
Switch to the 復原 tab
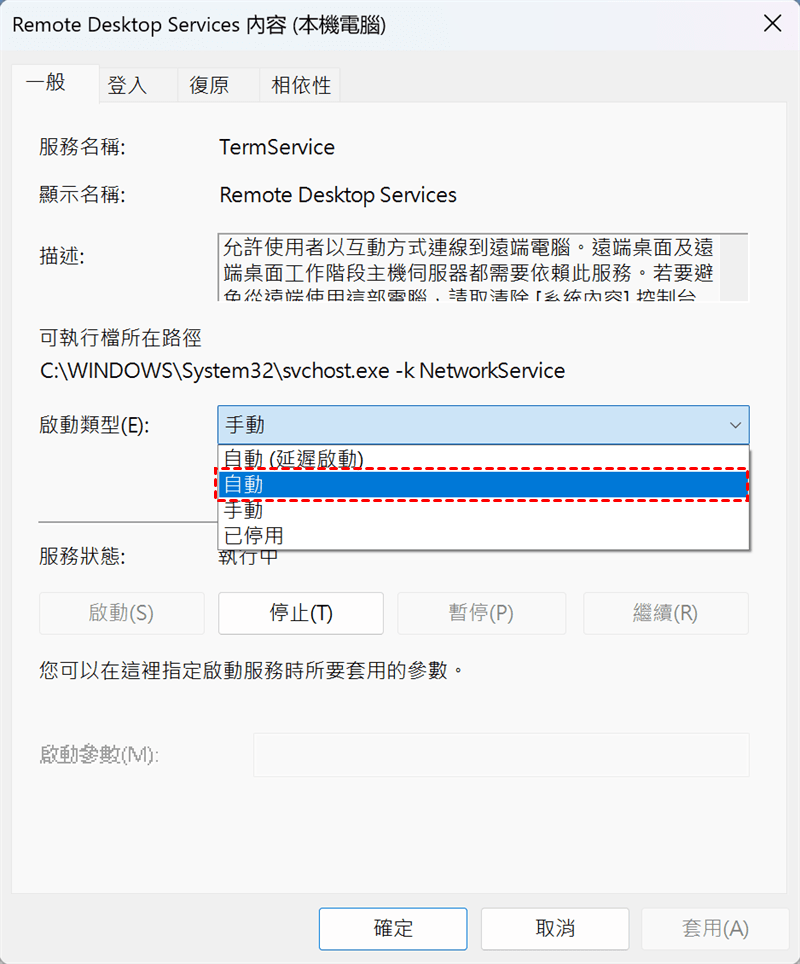tap(209, 86)
